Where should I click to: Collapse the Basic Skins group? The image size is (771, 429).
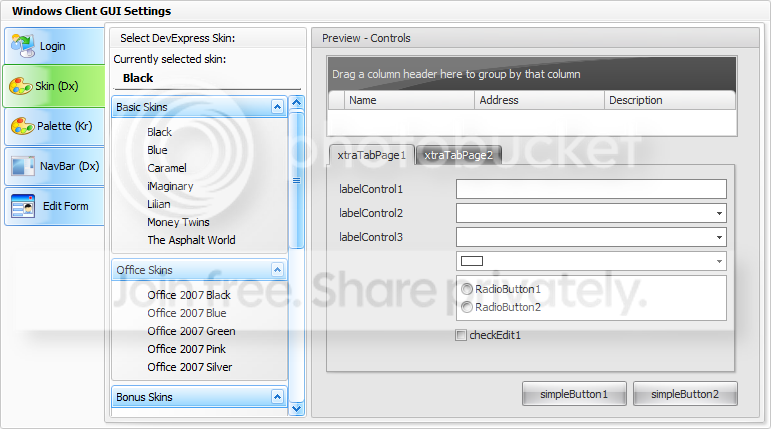coord(277,107)
